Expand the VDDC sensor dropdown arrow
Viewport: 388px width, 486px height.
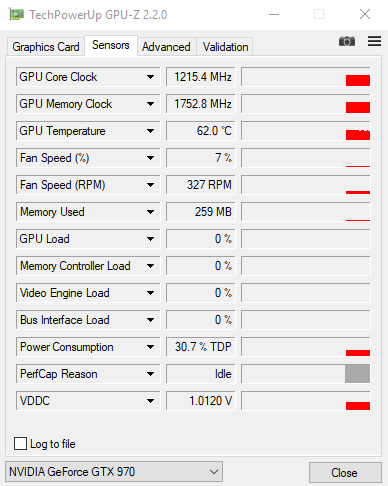point(150,401)
